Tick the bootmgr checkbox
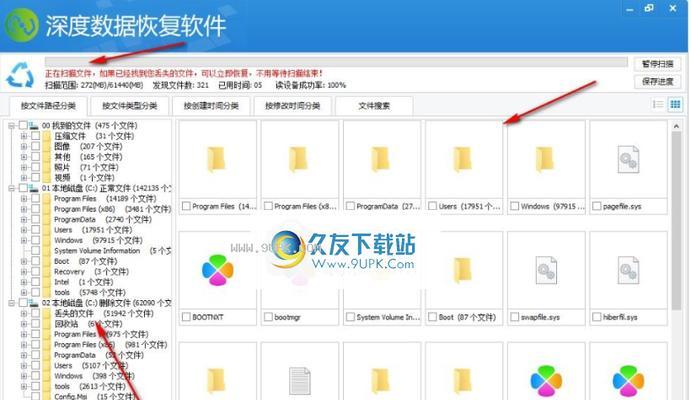Screen dimensions: 691x400 (x=268, y=317)
